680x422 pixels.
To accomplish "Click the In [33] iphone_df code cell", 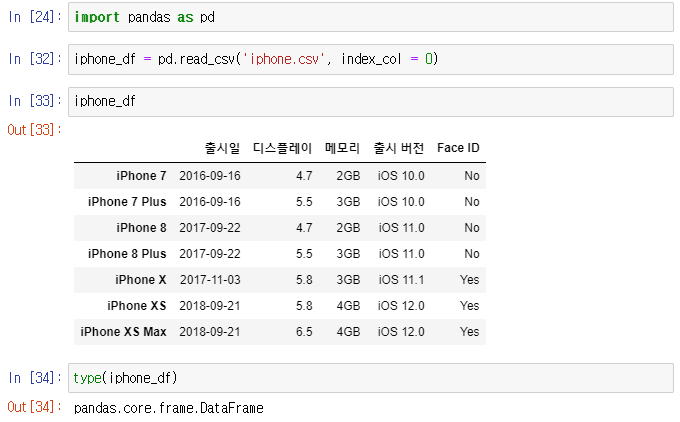I will (x=371, y=101).
